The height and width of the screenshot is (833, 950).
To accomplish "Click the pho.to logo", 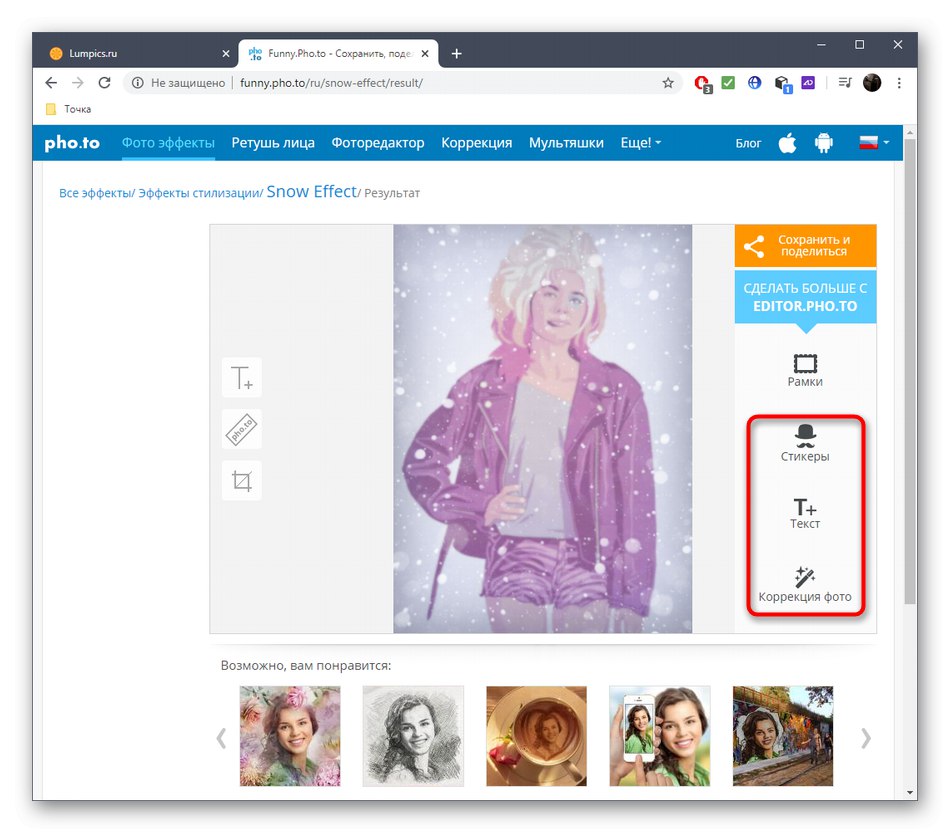I will (72, 143).
